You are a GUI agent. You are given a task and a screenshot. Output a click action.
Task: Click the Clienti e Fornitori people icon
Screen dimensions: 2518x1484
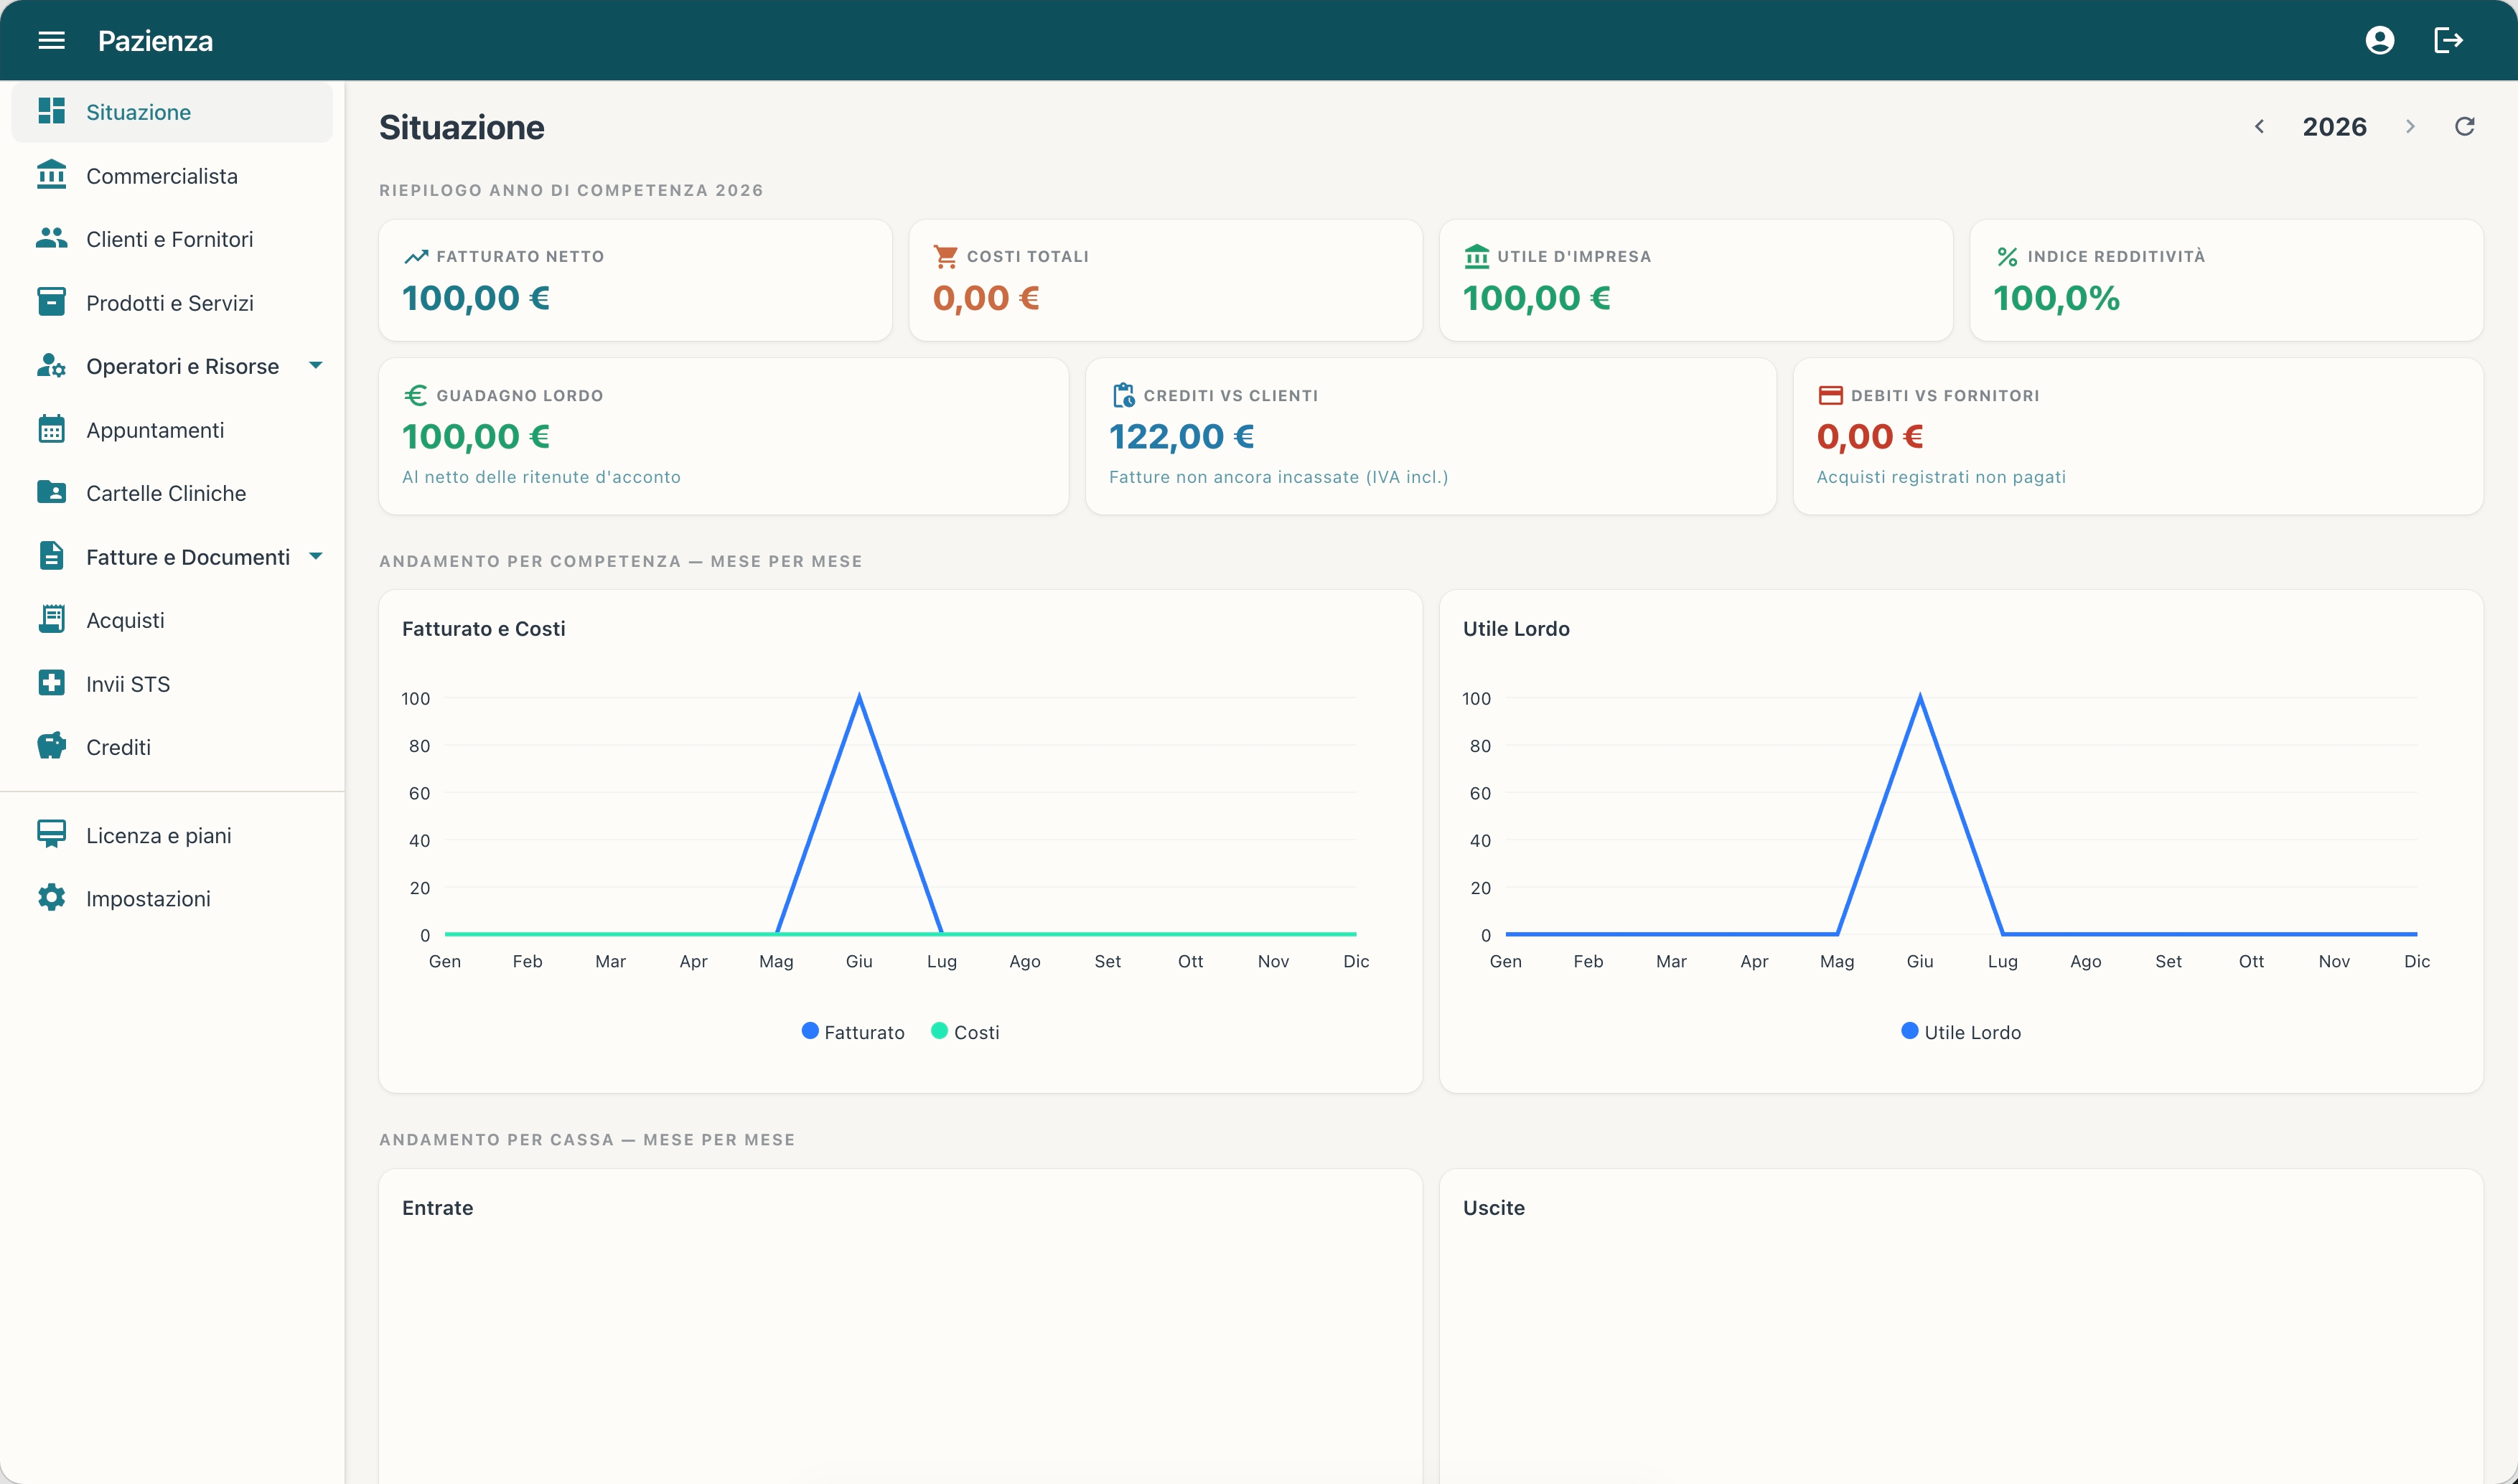pos(51,238)
